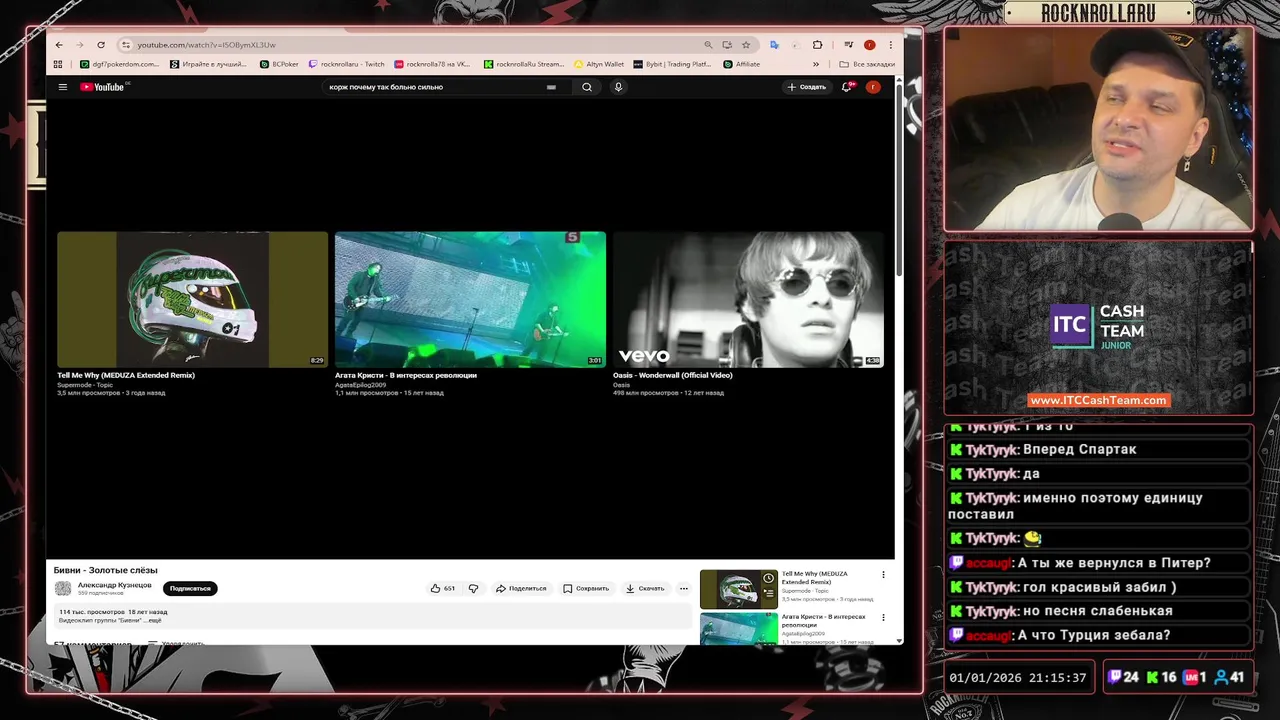Viewport: 1280px width, 720px height.
Task: Open the YouTube hamburger guide menu
Action: coord(62,87)
